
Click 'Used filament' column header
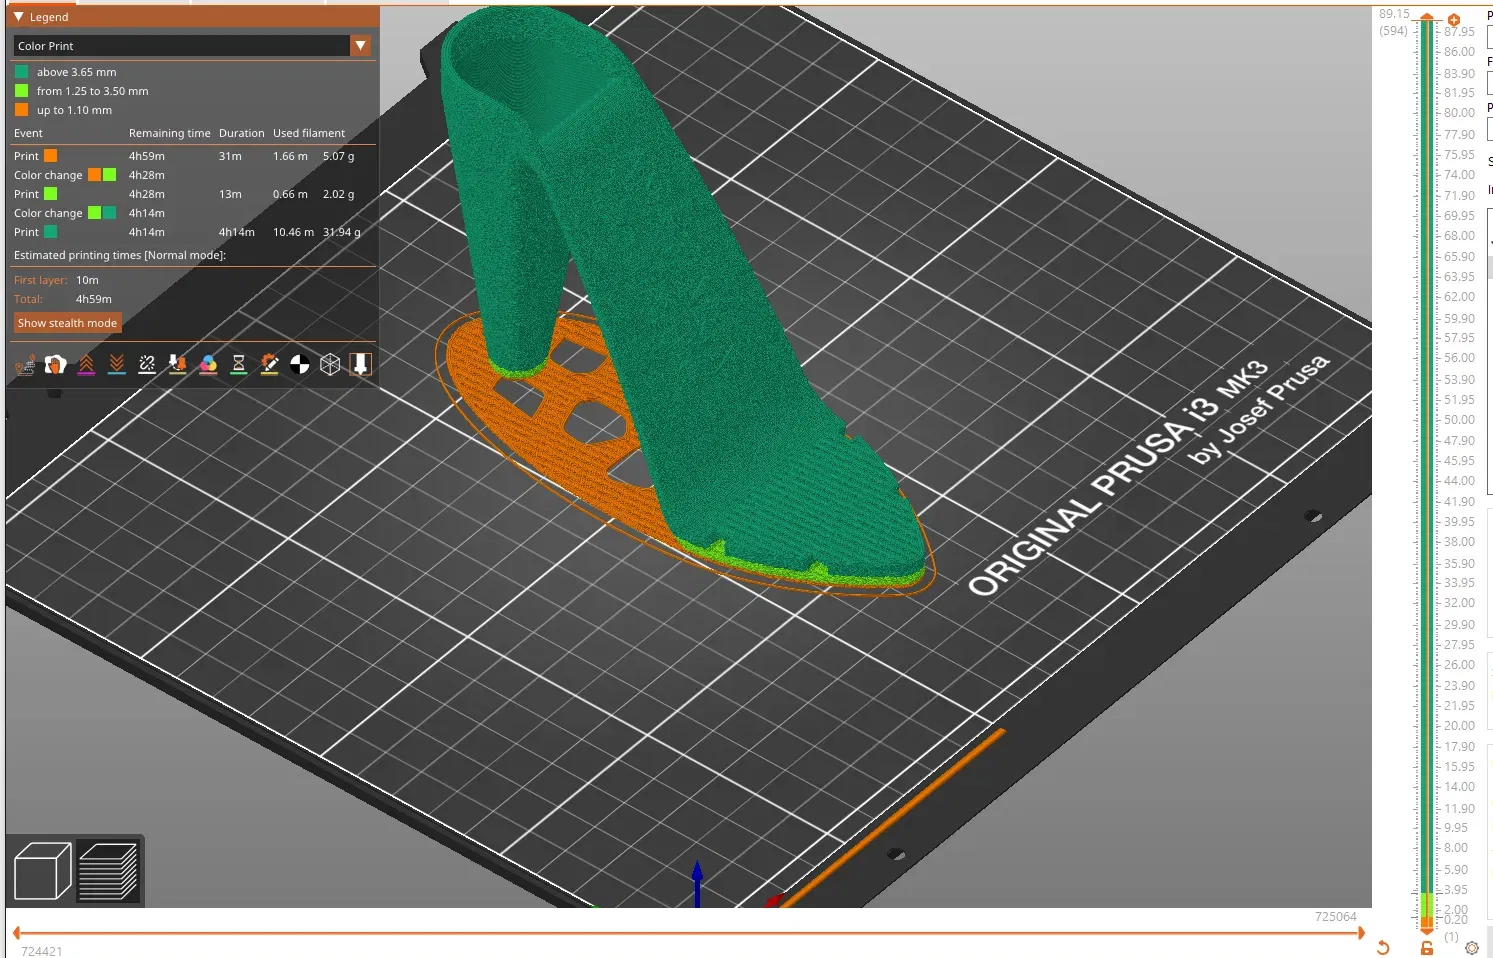pyautogui.click(x=309, y=133)
